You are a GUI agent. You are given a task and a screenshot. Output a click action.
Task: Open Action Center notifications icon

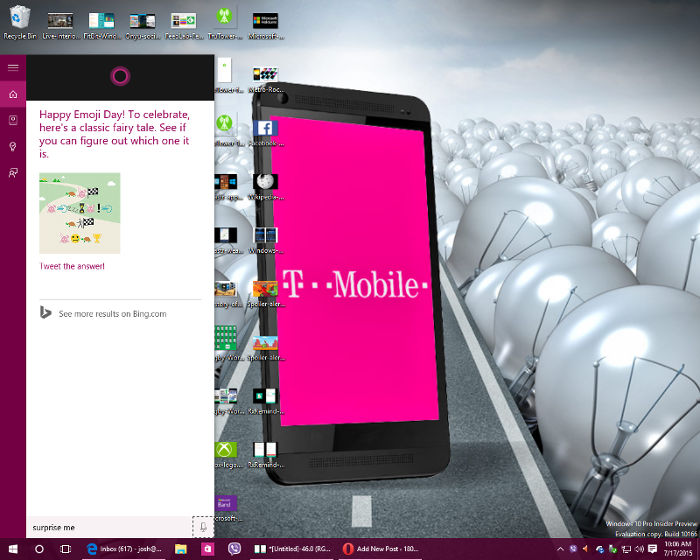pos(652,548)
